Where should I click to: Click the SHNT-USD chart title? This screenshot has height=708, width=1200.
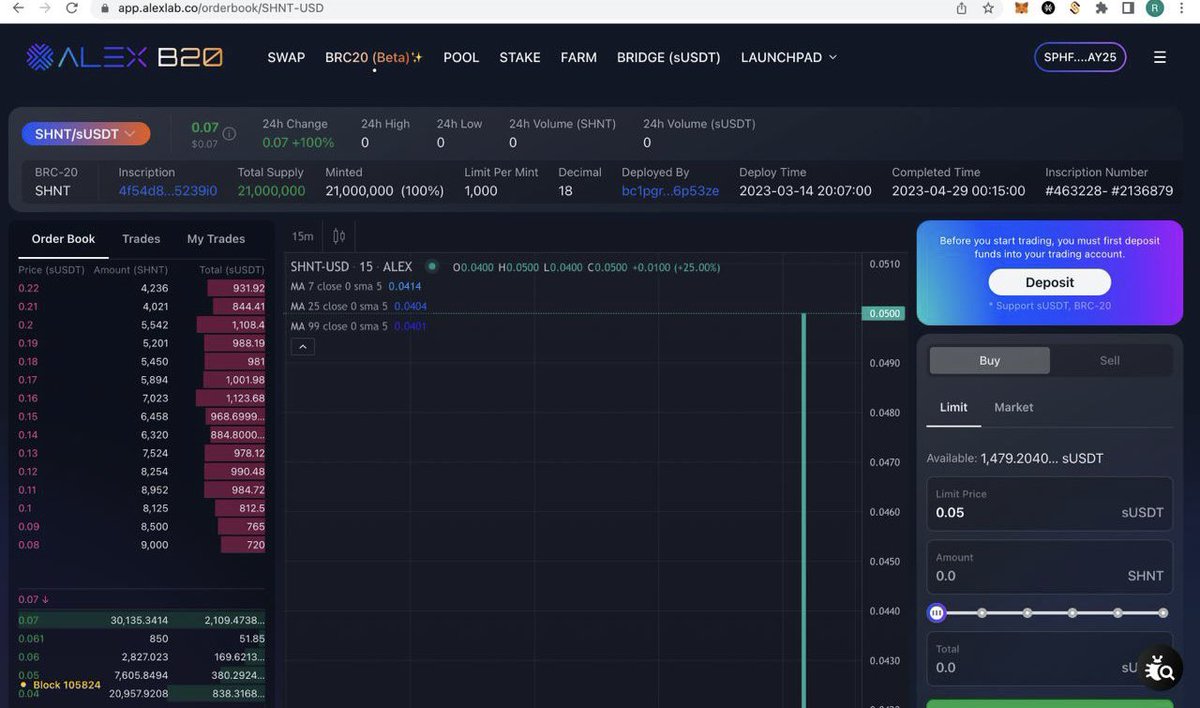point(351,267)
